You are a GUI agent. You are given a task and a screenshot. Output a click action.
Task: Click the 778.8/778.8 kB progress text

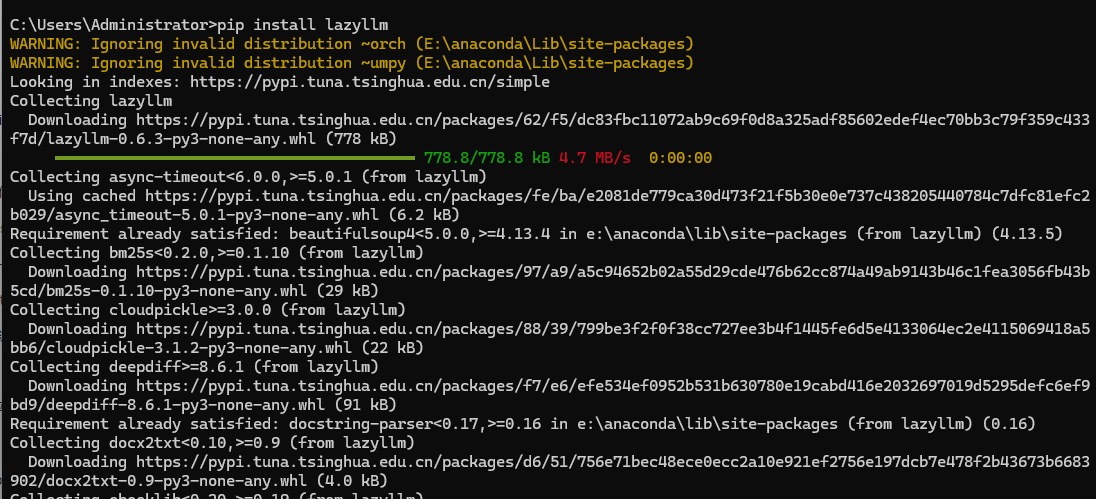(487, 158)
